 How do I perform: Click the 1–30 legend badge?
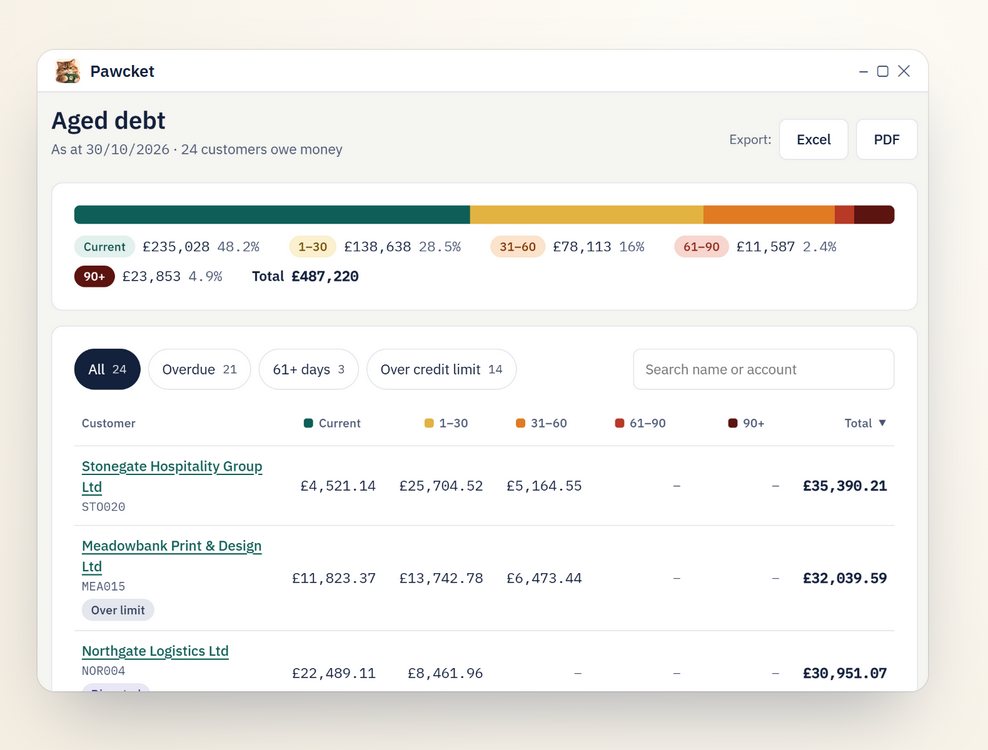pyautogui.click(x=313, y=246)
